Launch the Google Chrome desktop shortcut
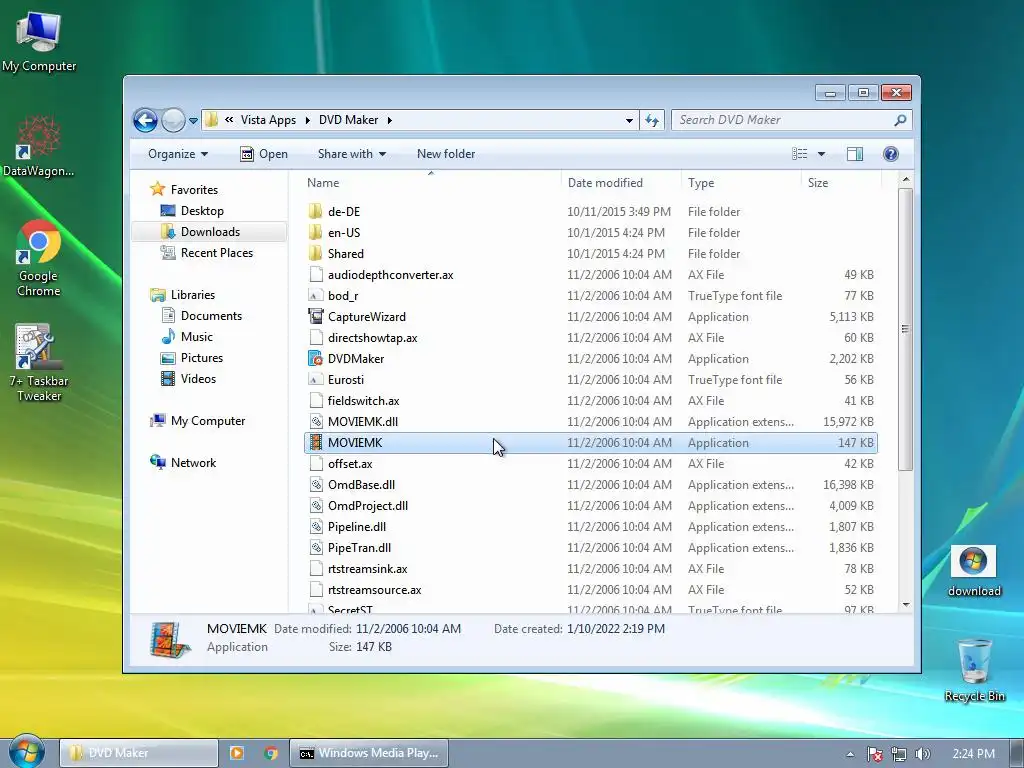This screenshot has height=768, width=1024. 39,259
